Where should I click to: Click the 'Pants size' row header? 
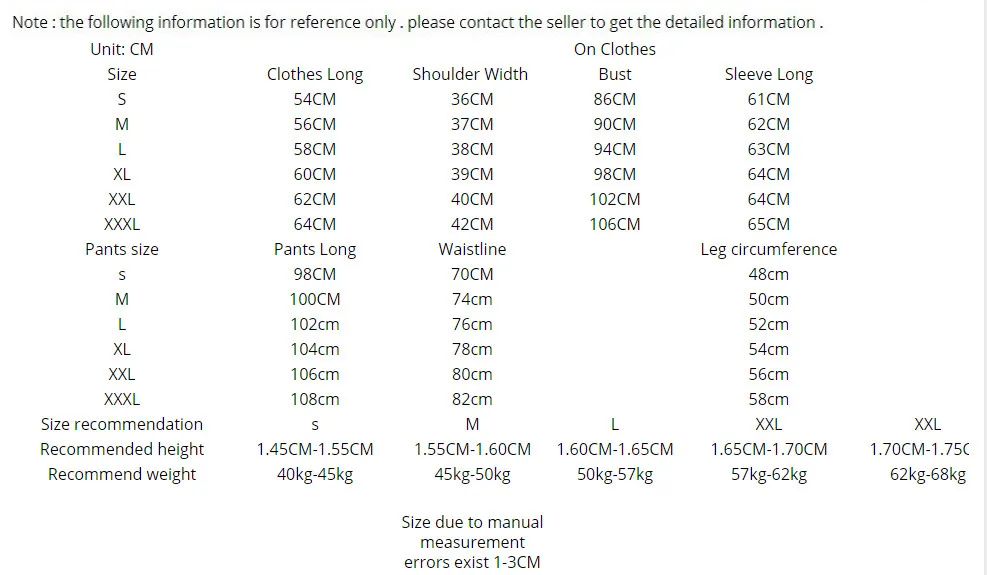[x=122, y=249]
